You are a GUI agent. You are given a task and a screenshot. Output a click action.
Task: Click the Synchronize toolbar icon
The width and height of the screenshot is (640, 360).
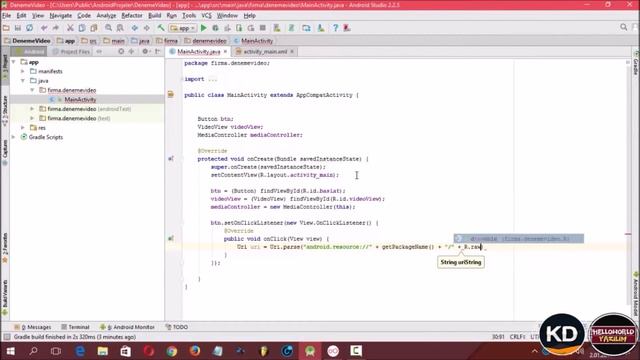coord(29,28)
